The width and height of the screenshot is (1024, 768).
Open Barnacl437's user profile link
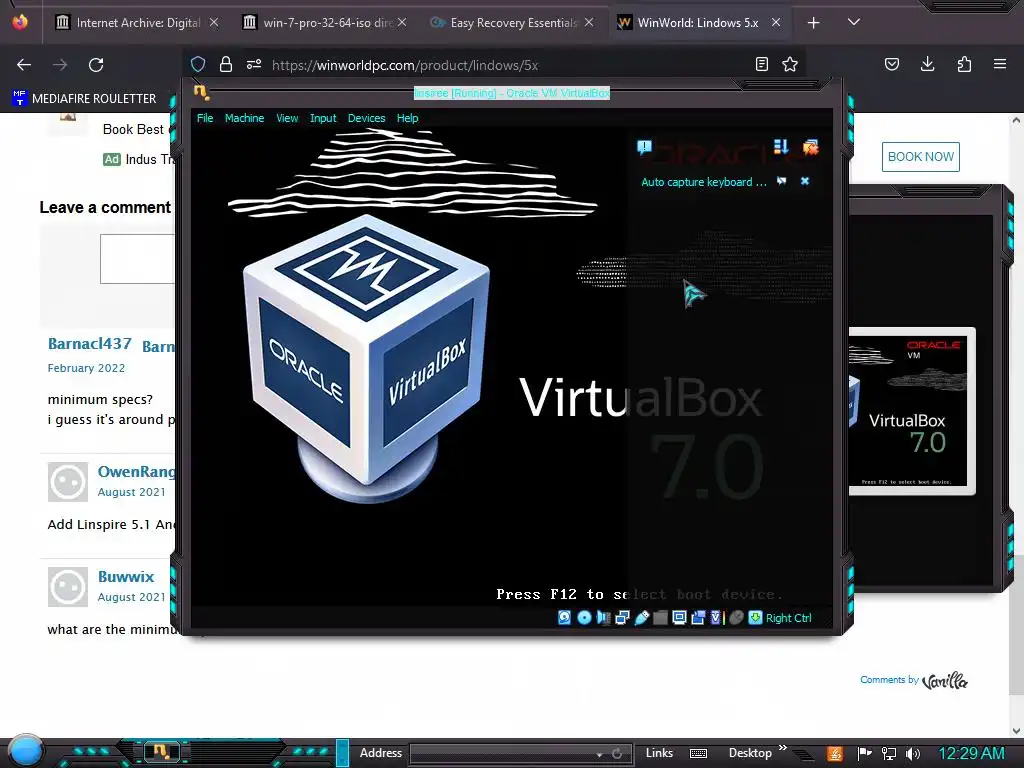click(89, 344)
